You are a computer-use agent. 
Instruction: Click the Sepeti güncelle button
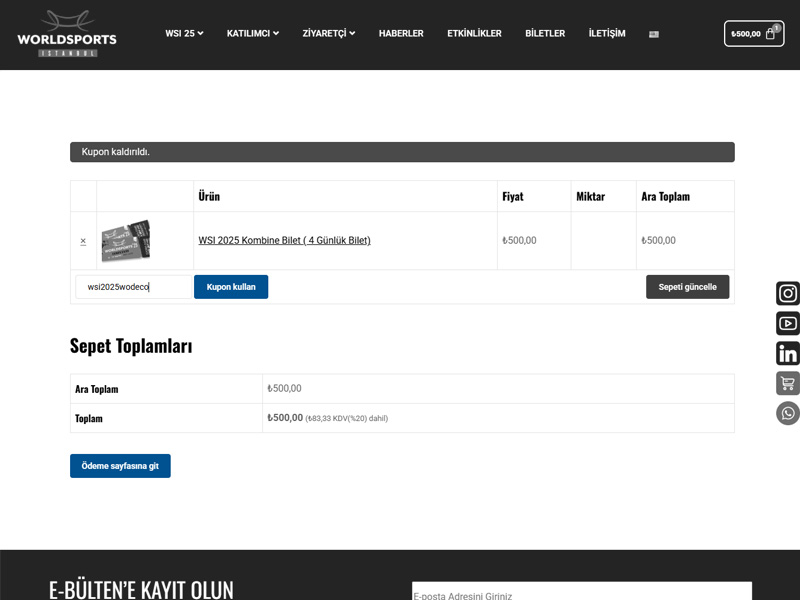687,287
